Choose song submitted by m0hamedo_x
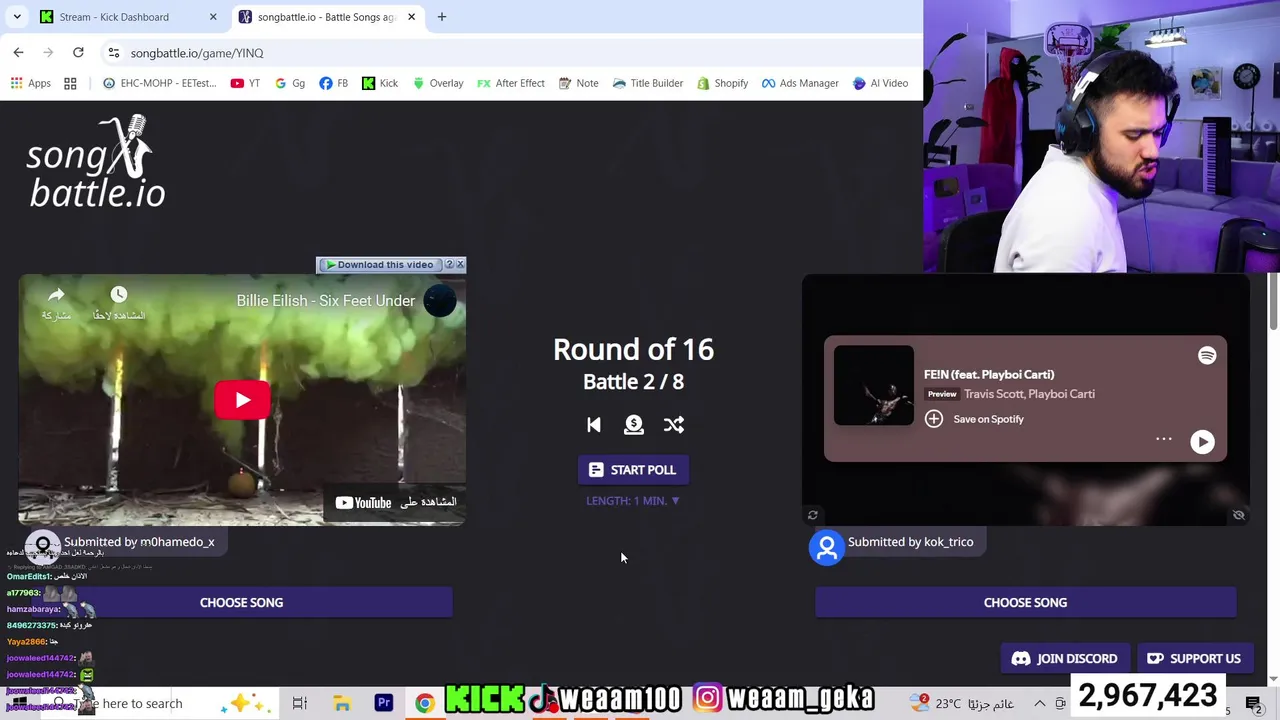 pyautogui.click(x=241, y=603)
